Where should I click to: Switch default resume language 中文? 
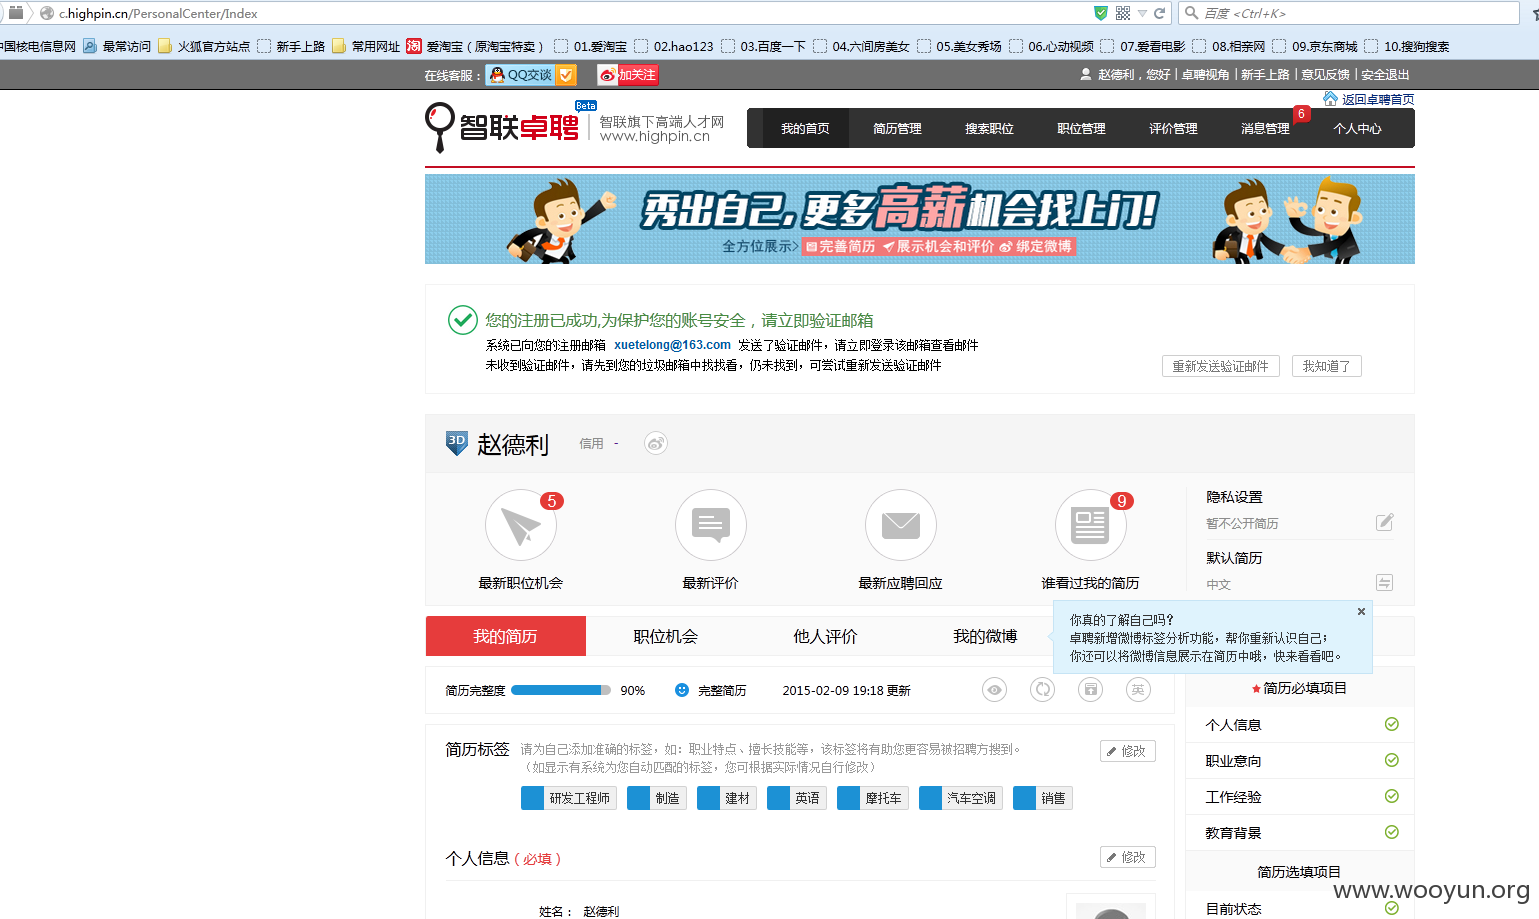click(x=1385, y=583)
